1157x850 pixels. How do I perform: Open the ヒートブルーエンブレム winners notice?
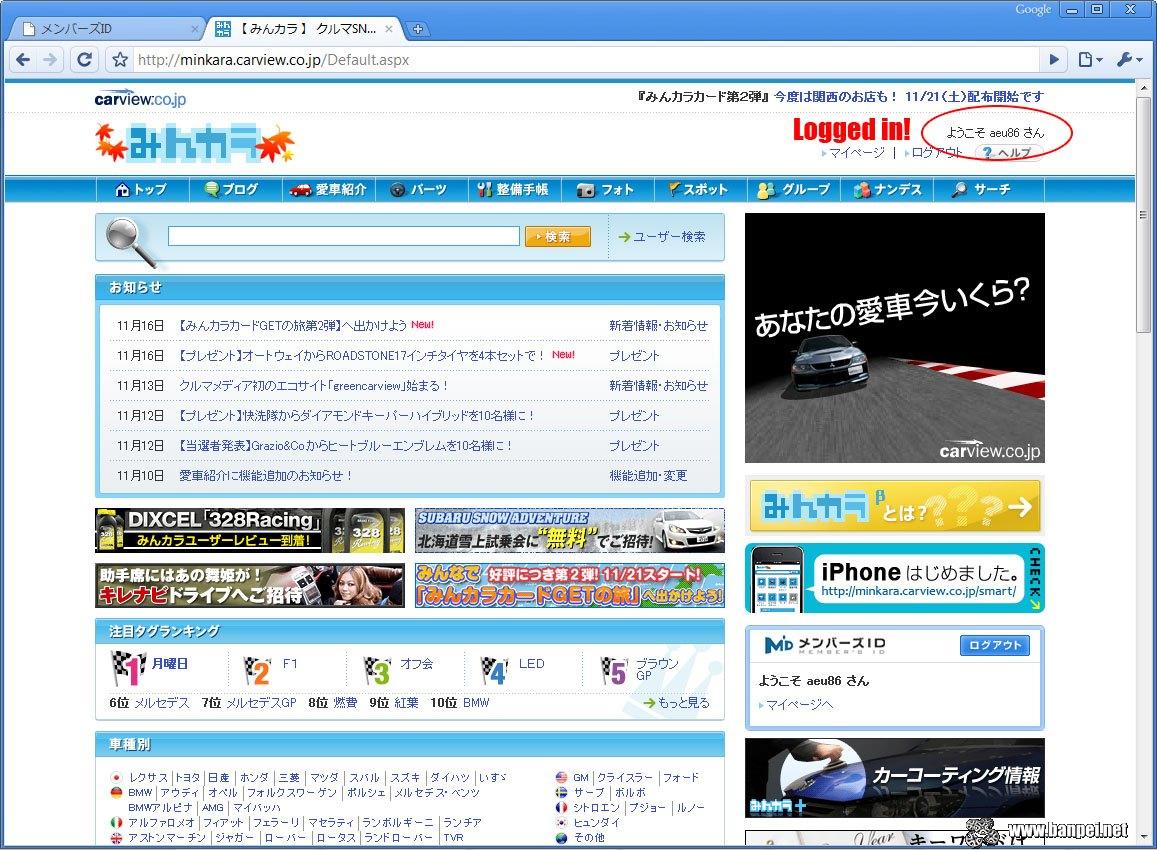click(345, 446)
